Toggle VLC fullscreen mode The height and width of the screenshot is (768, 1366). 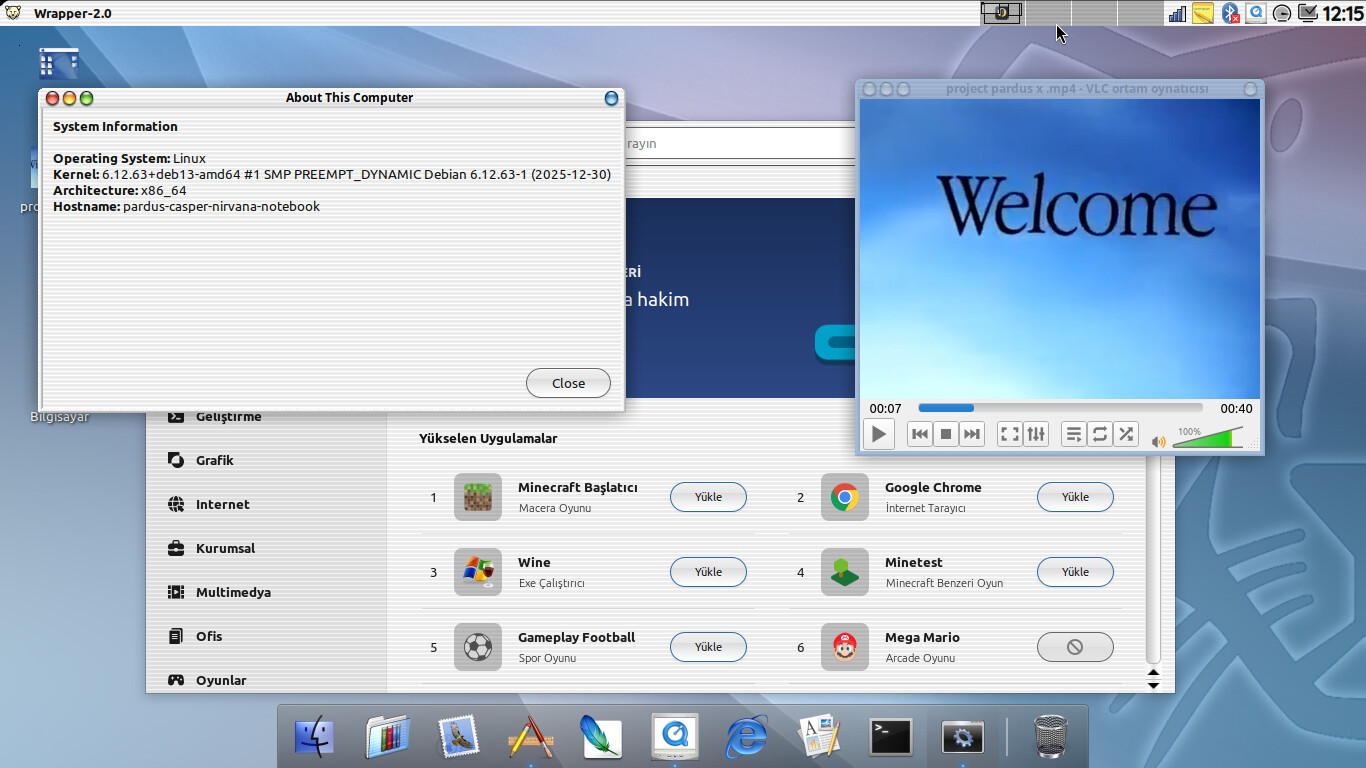click(1010, 434)
